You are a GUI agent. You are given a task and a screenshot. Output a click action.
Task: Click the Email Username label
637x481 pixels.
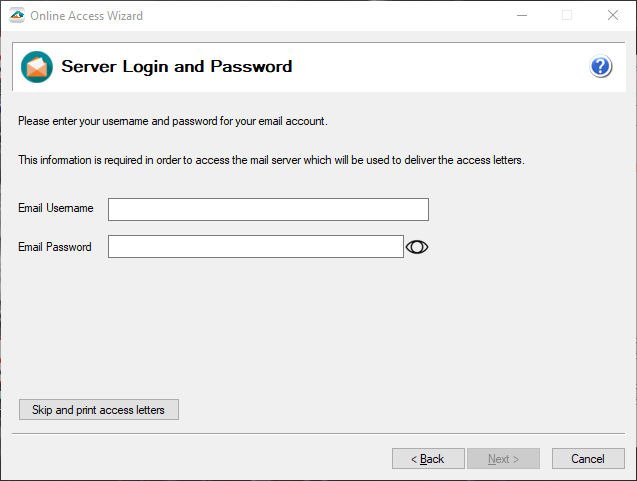point(56,208)
